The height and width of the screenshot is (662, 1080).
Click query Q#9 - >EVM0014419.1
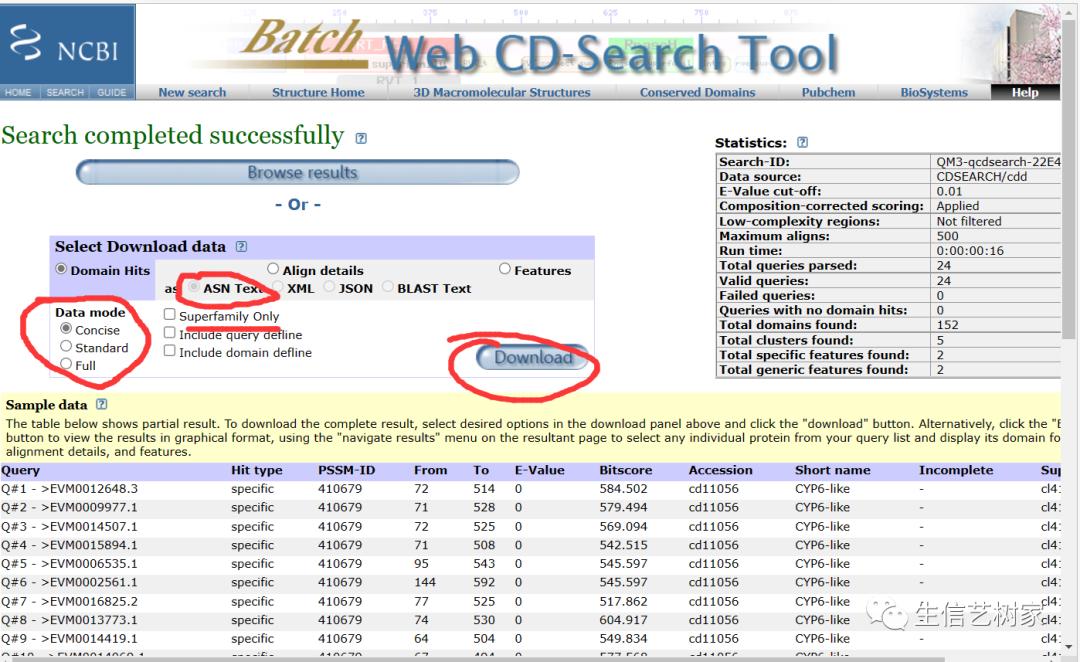click(x=70, y=639)
